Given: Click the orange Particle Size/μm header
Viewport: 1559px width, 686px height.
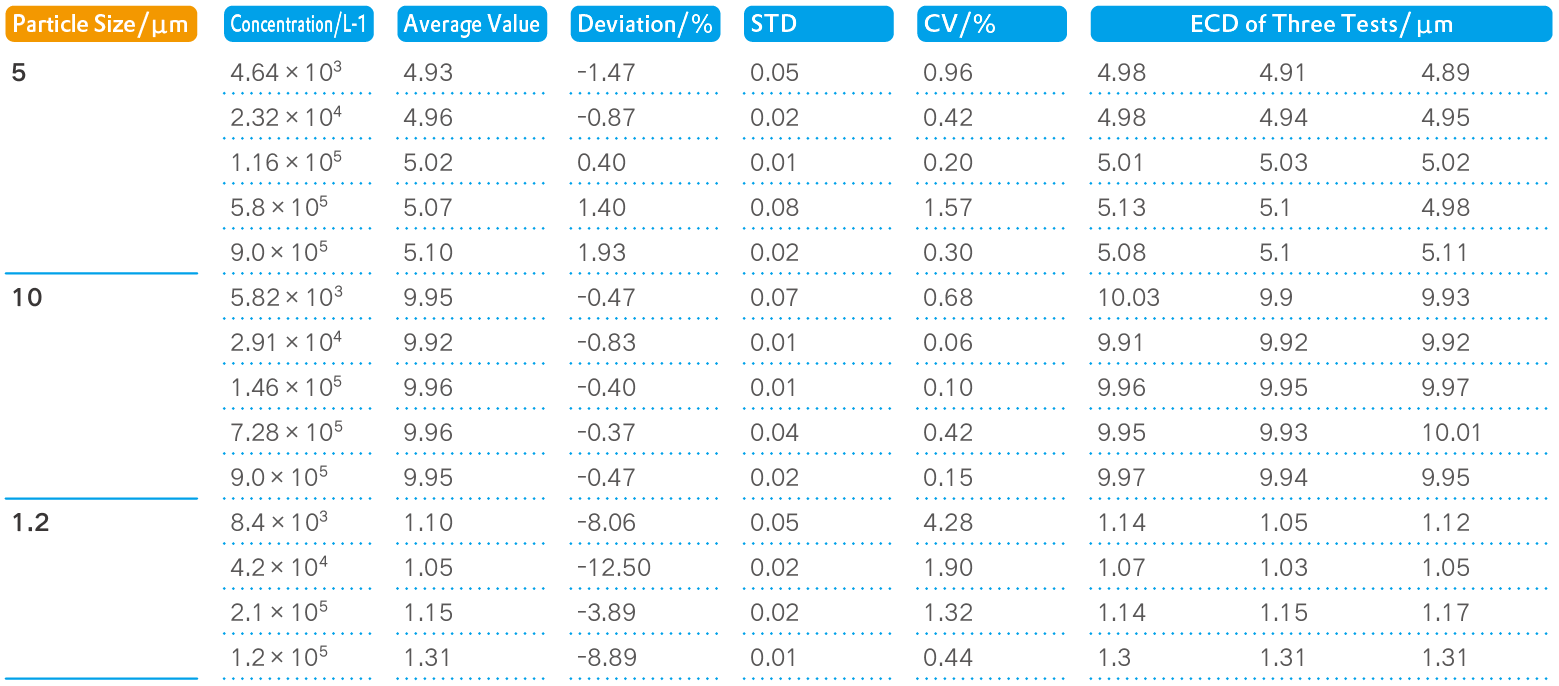Looking at the screenshot, I should point(101,24).
